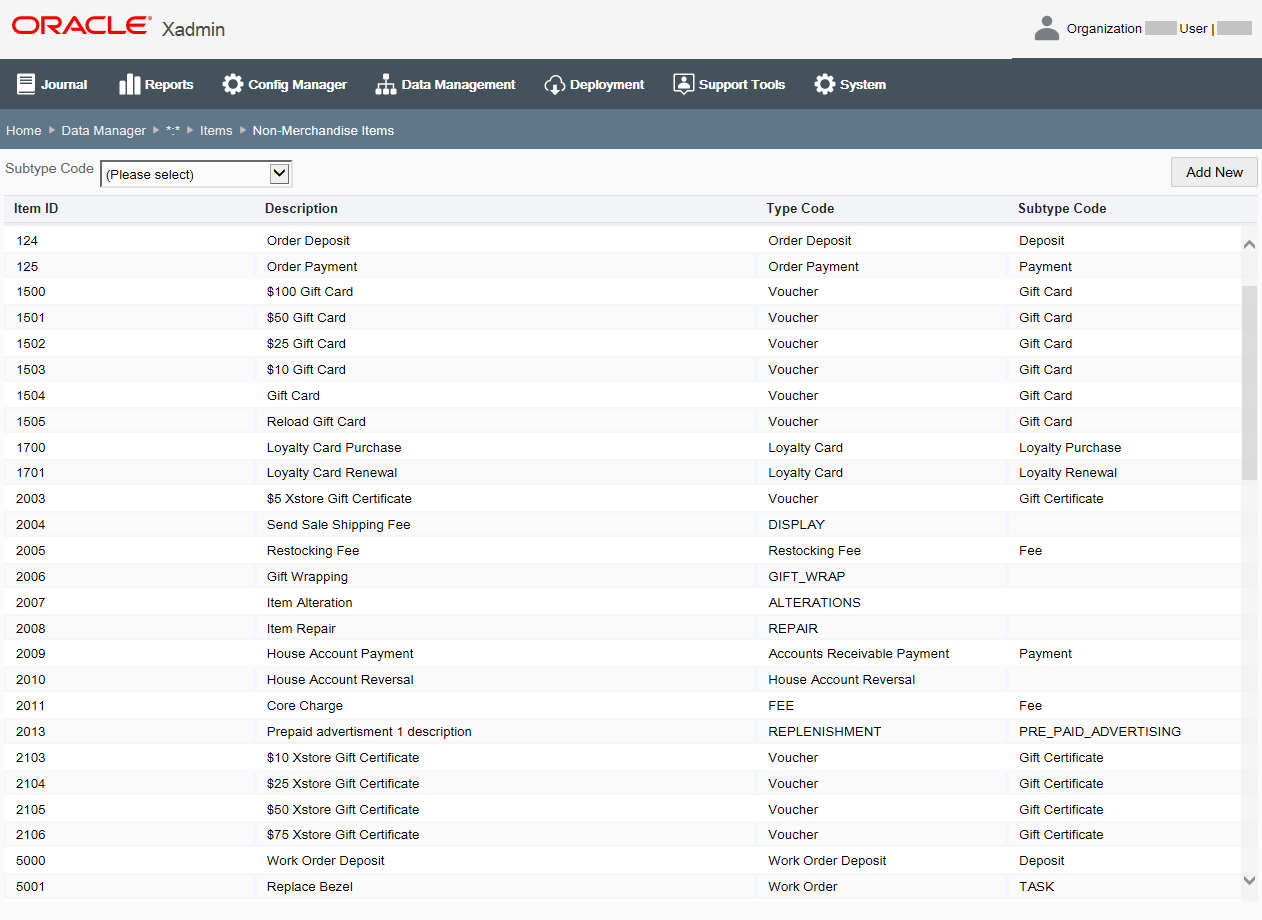Select the Gift Wrapping row
Screen dimensions: 1262x920
coord(622,577)
